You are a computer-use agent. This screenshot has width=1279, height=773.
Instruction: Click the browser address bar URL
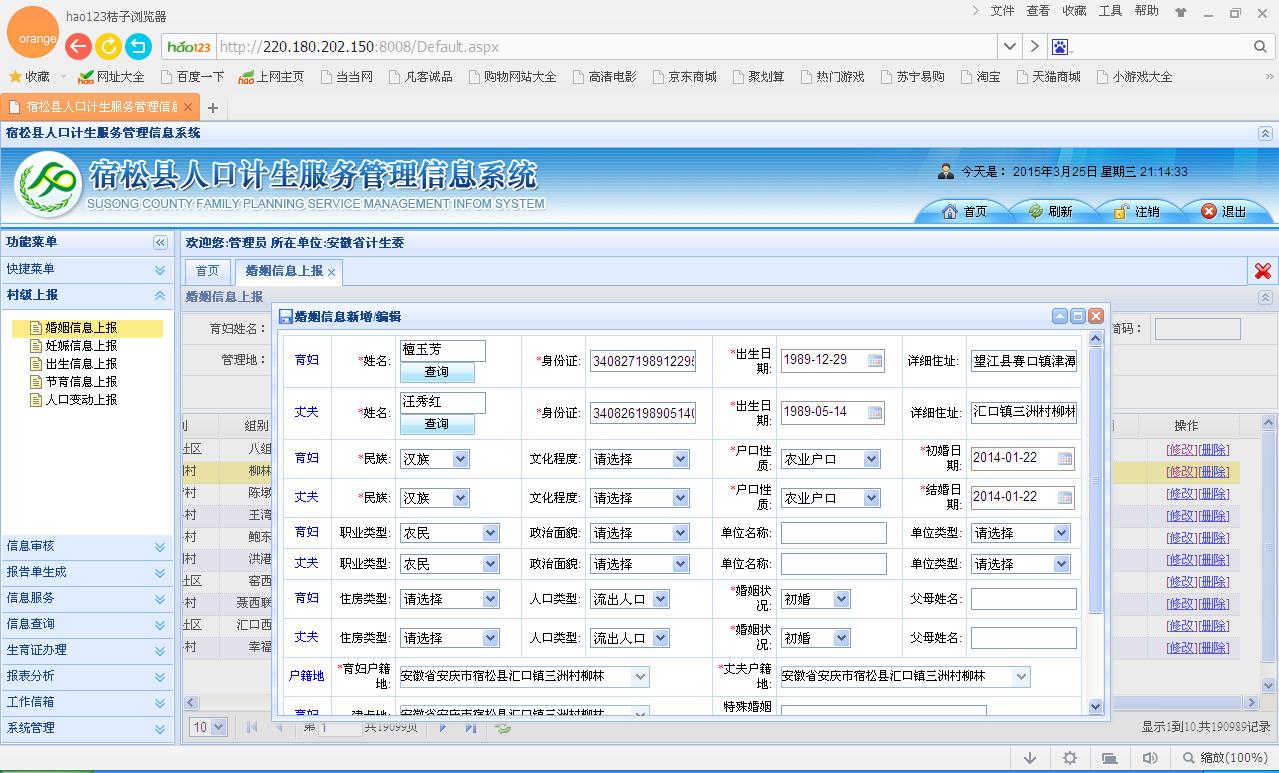pos(359,47)
